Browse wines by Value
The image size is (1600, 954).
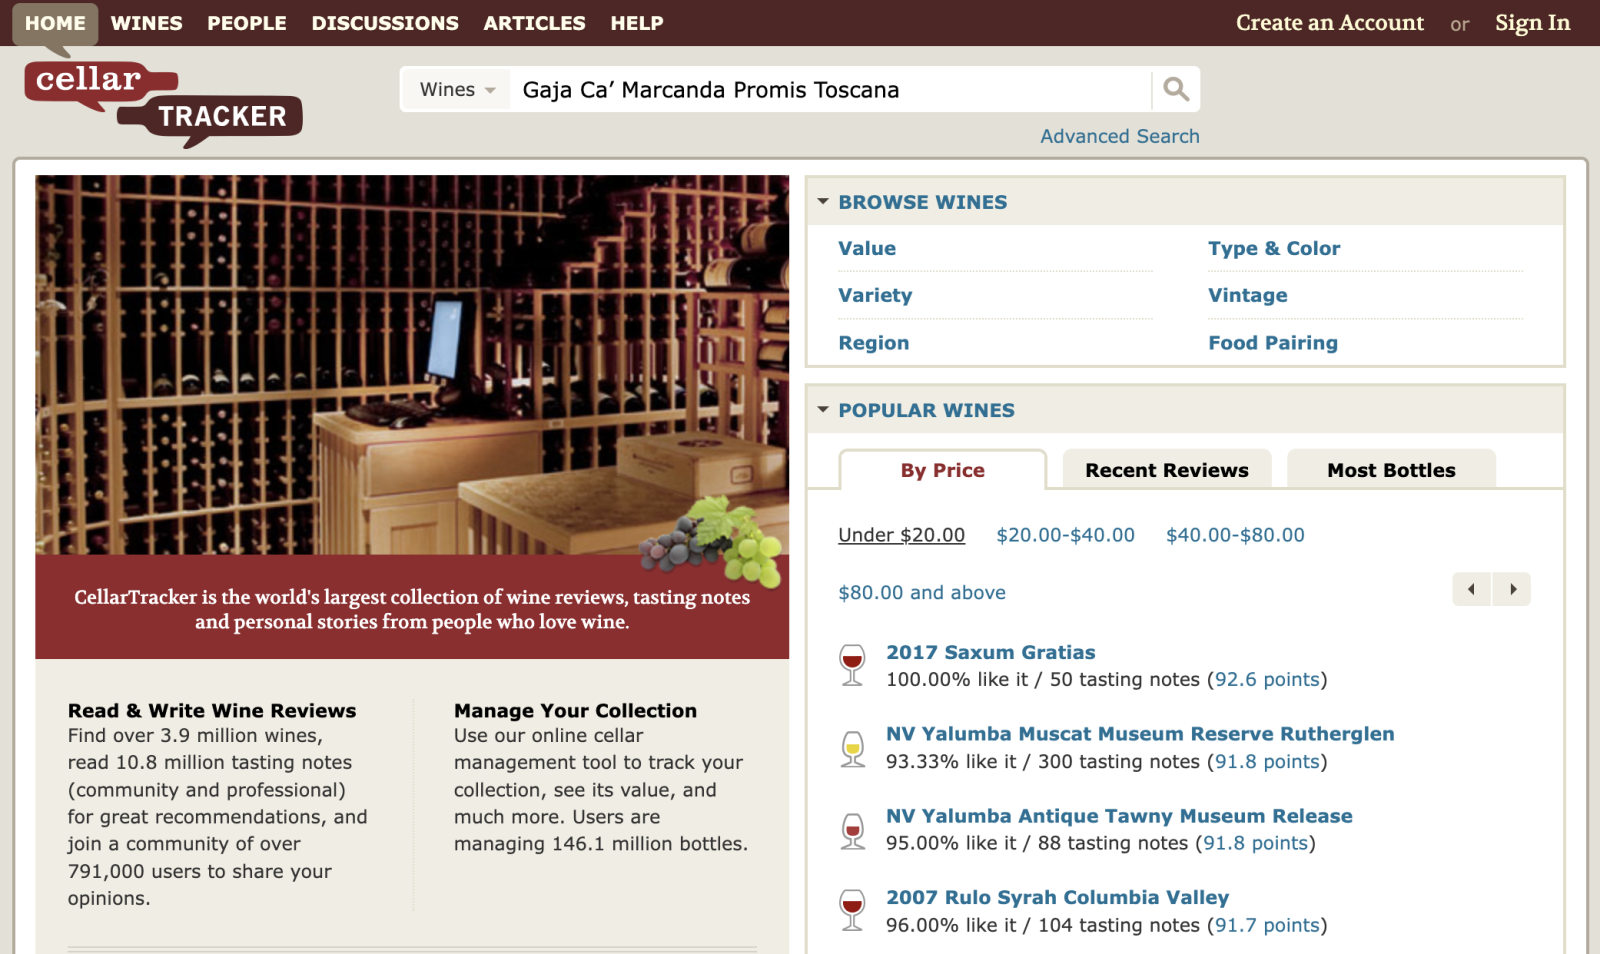867,248
